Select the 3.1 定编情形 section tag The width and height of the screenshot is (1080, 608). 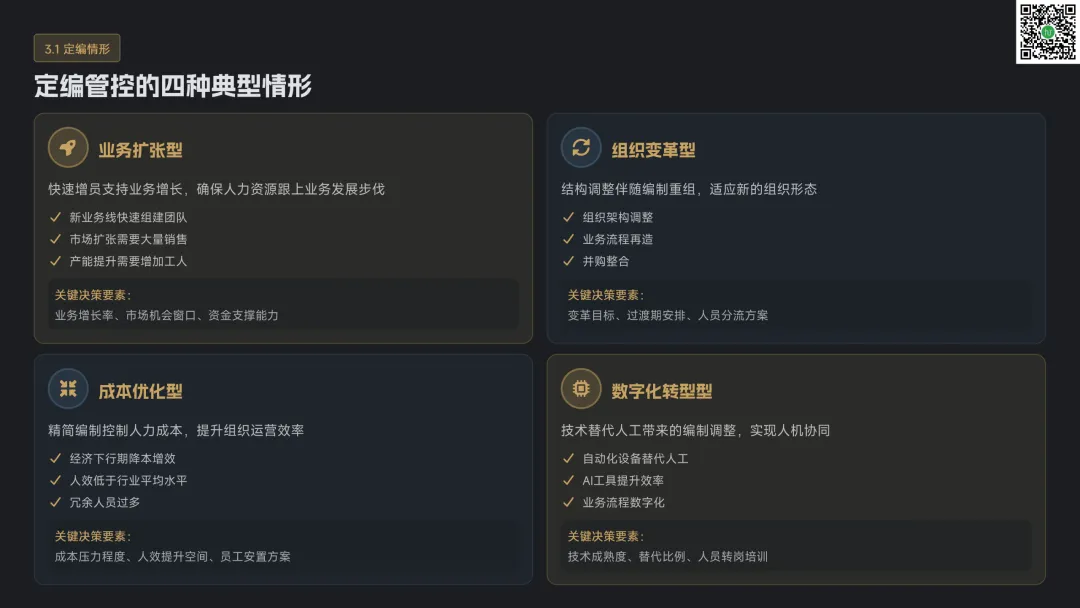click(77, 49)
